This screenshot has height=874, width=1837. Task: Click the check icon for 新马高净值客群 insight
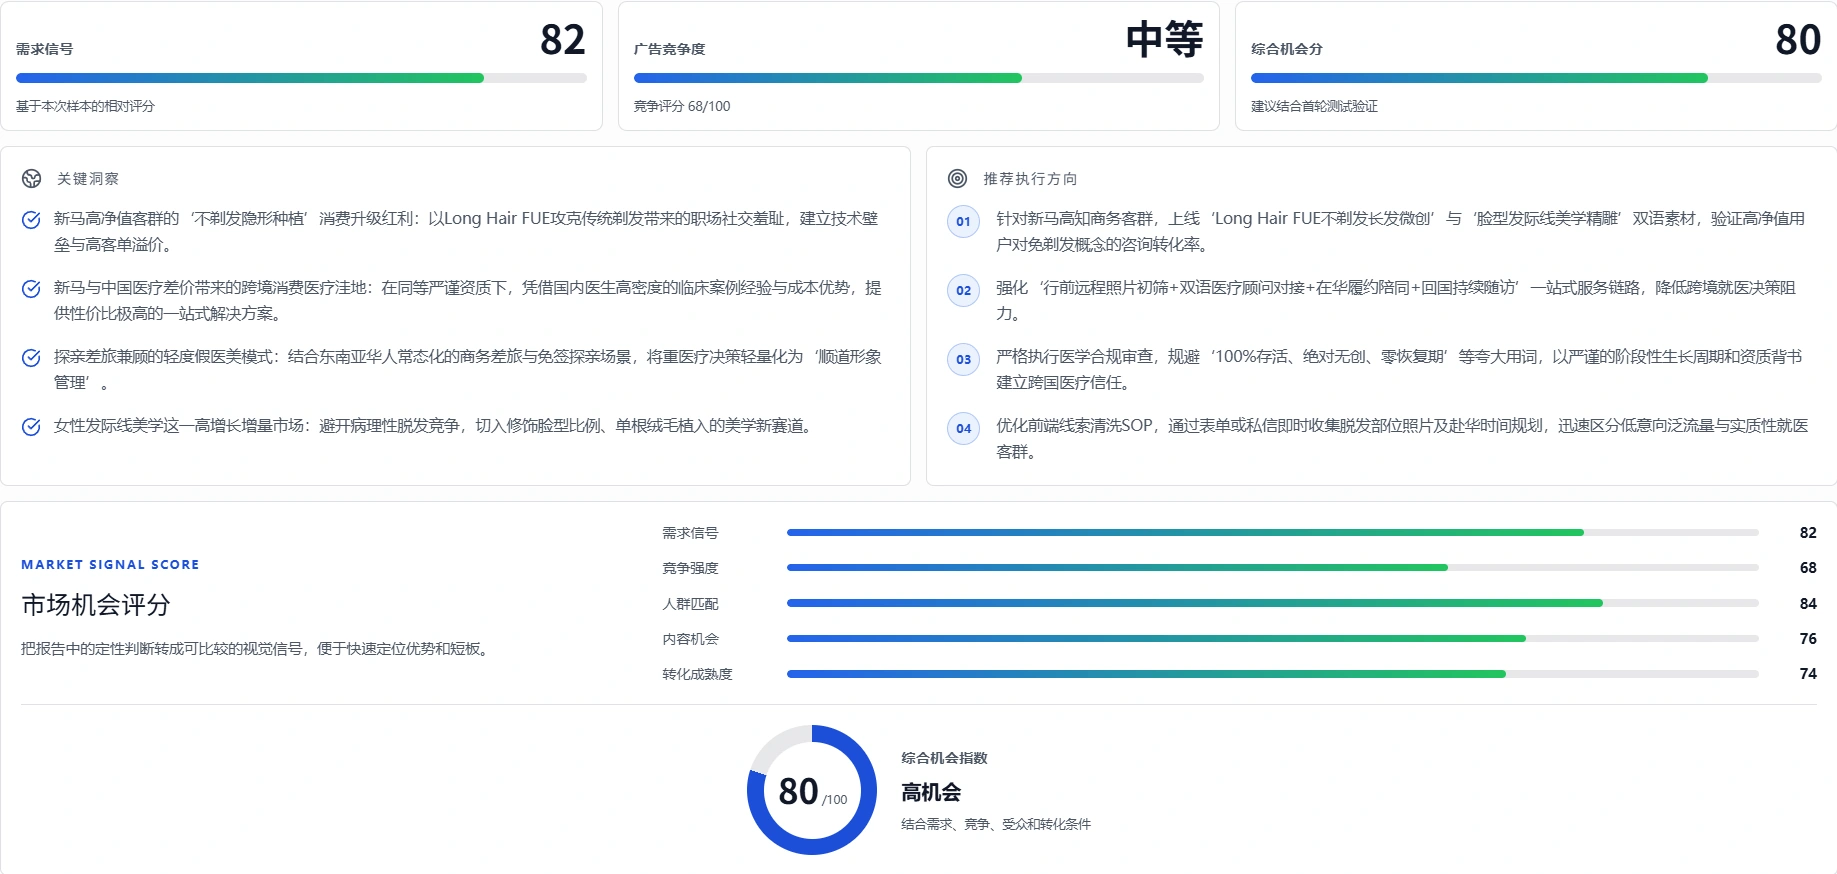(32, 220)
